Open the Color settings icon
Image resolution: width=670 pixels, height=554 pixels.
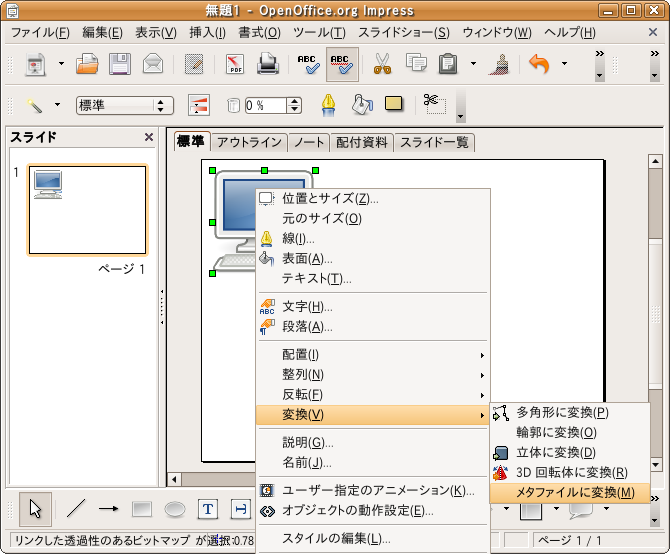pyautogui.click(x=199, y=106)
